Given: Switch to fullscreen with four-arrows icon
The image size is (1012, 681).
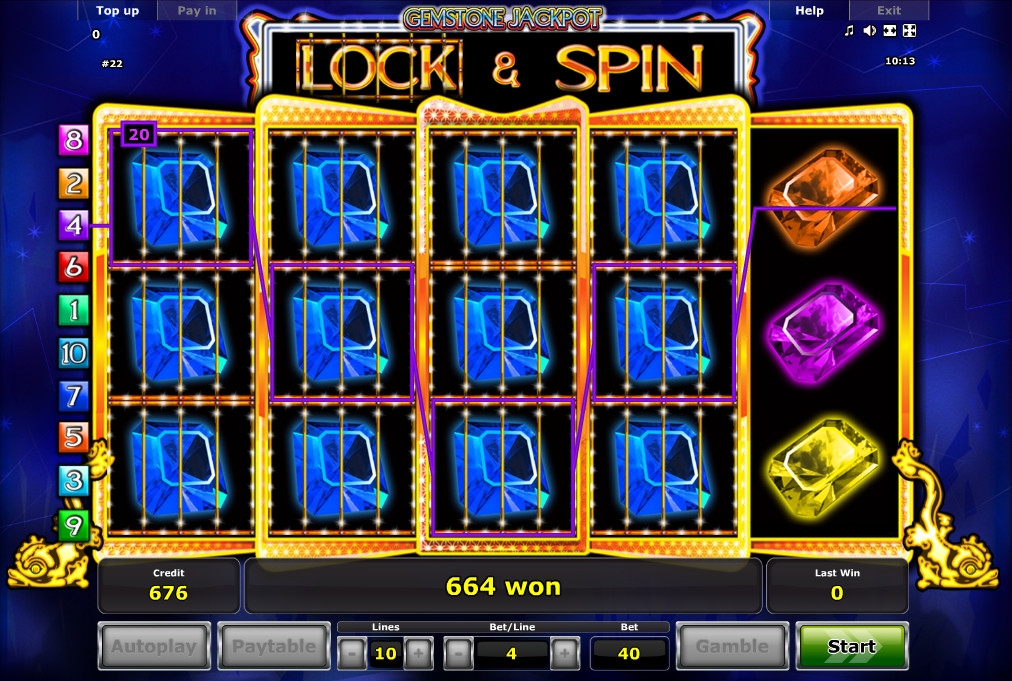Looking at the screenshot, I should pos(909,30).
